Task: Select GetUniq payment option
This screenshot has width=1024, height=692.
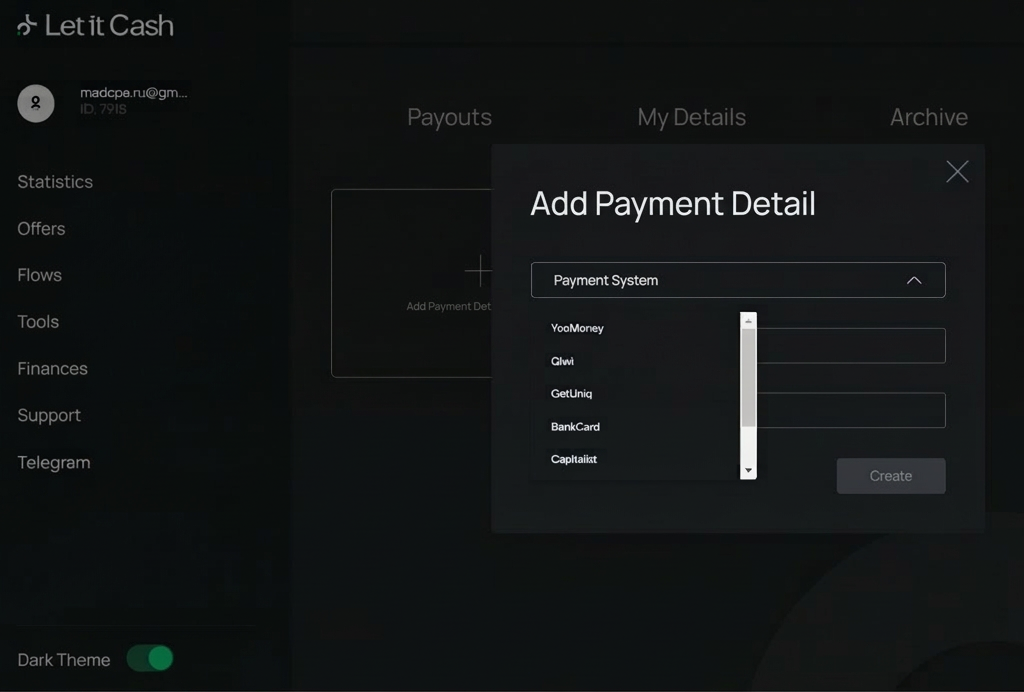Action: (x=571, y=394)
